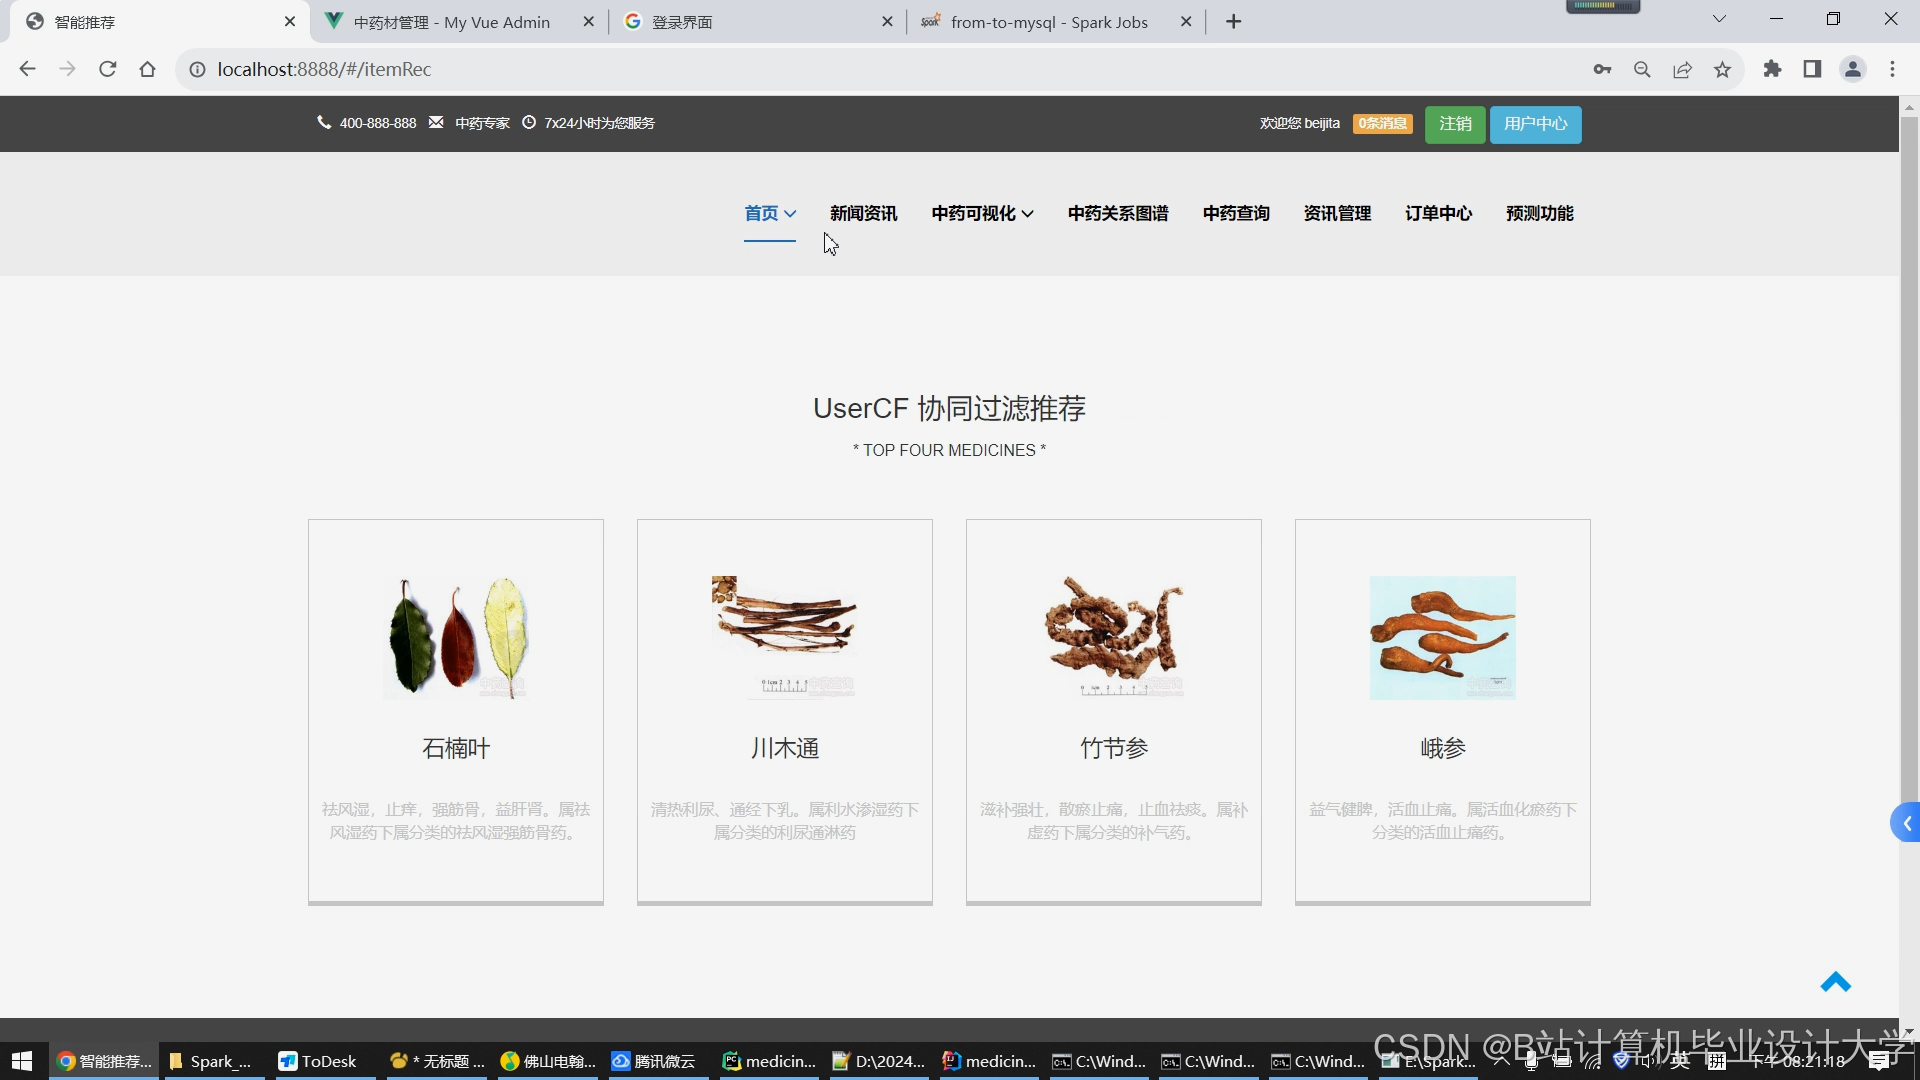Click the green 注销 logout button
The width and height of the screenshot is (1920, 1080).
[1454, 124]
